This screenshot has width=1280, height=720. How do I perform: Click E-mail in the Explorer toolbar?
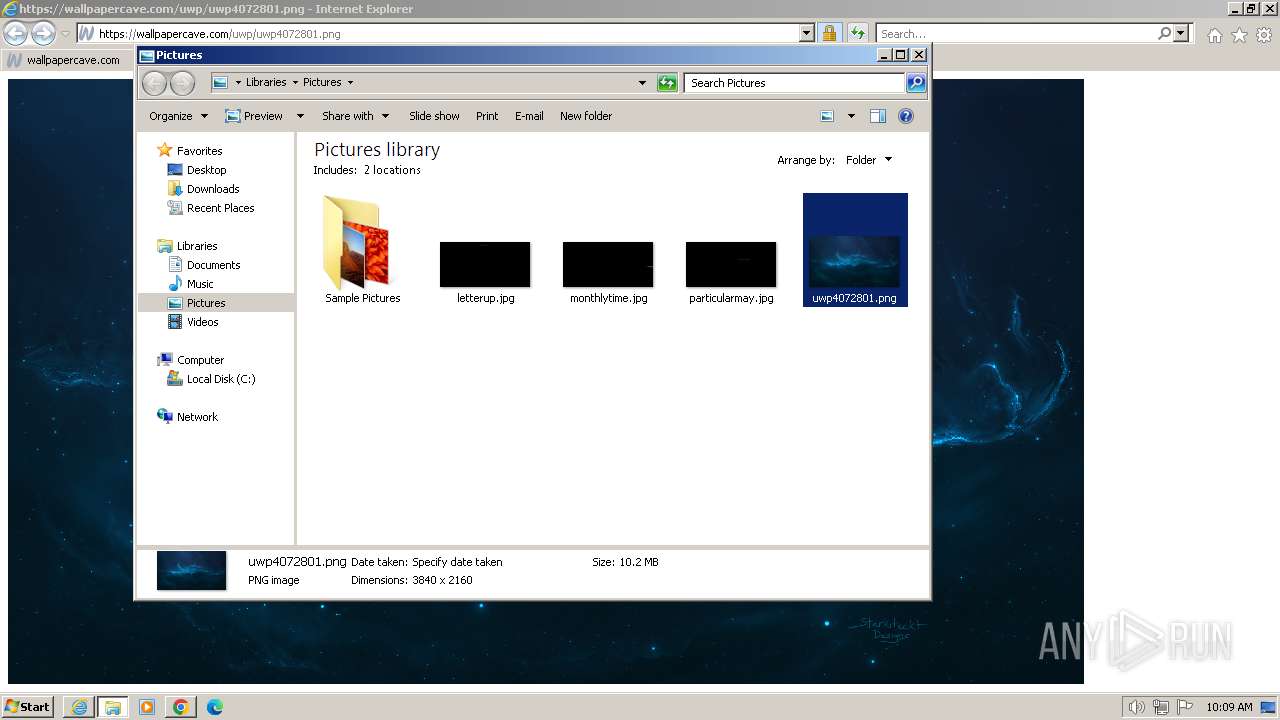(x=529, y=116)
